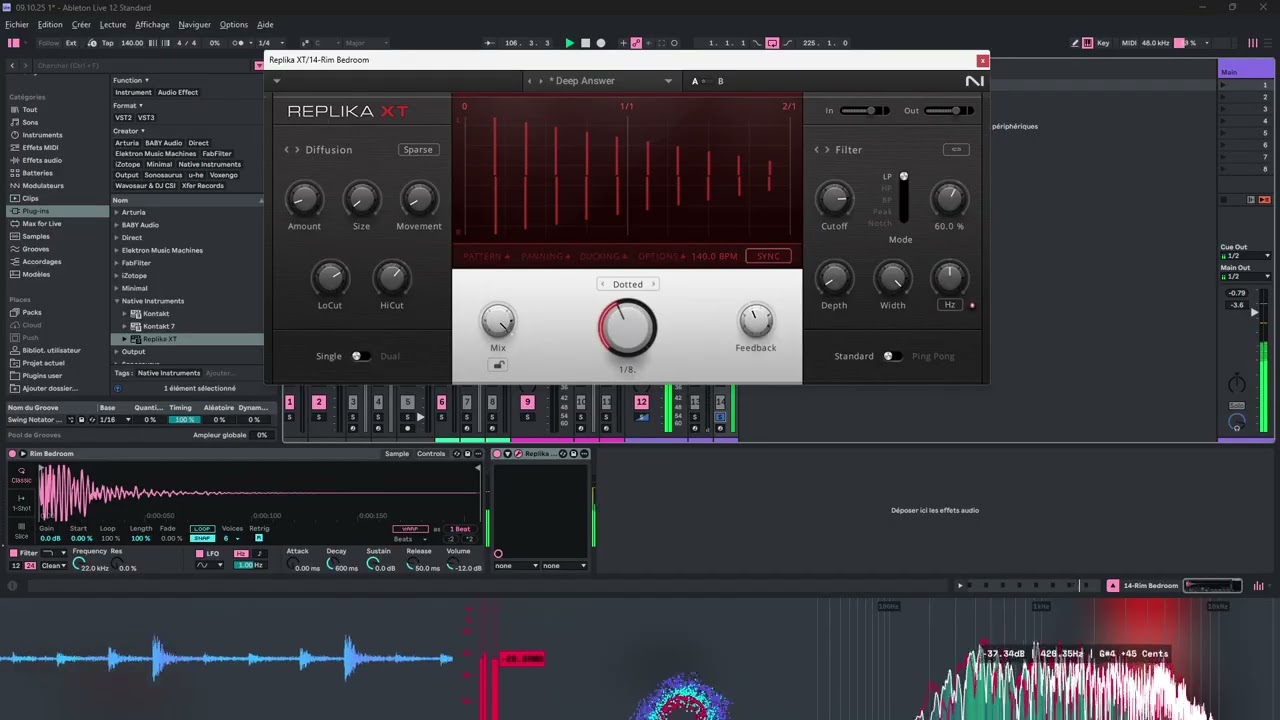Image resolution: width=1280 pixels, height=720 pixels.
Task: Toggle the Follow button in transport
Action: (49, 43)
